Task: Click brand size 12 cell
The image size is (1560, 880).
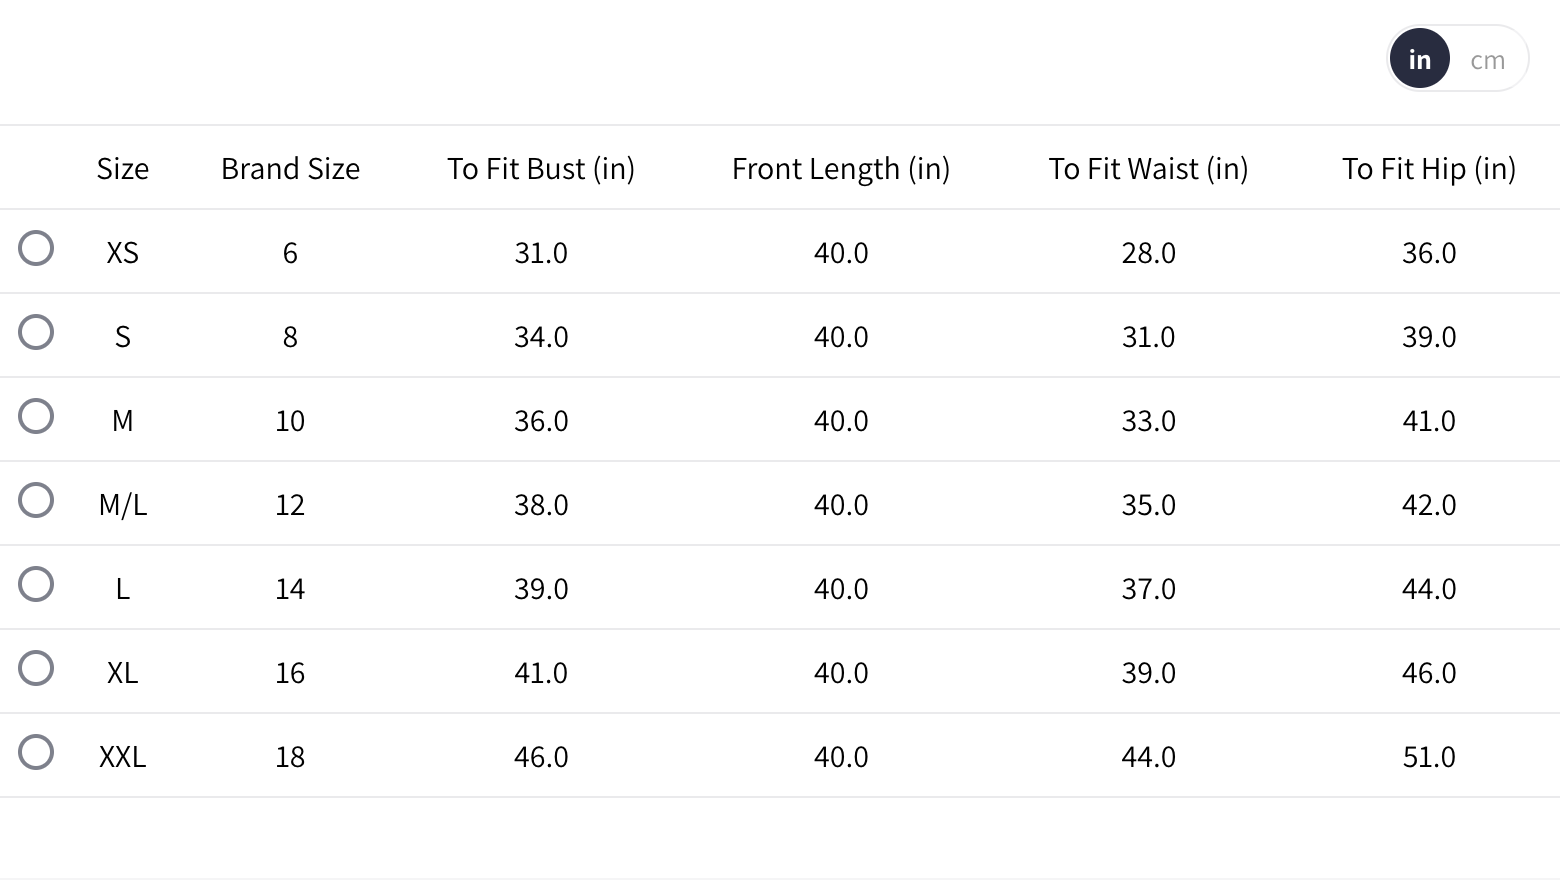Action: [x=290, y=505]
